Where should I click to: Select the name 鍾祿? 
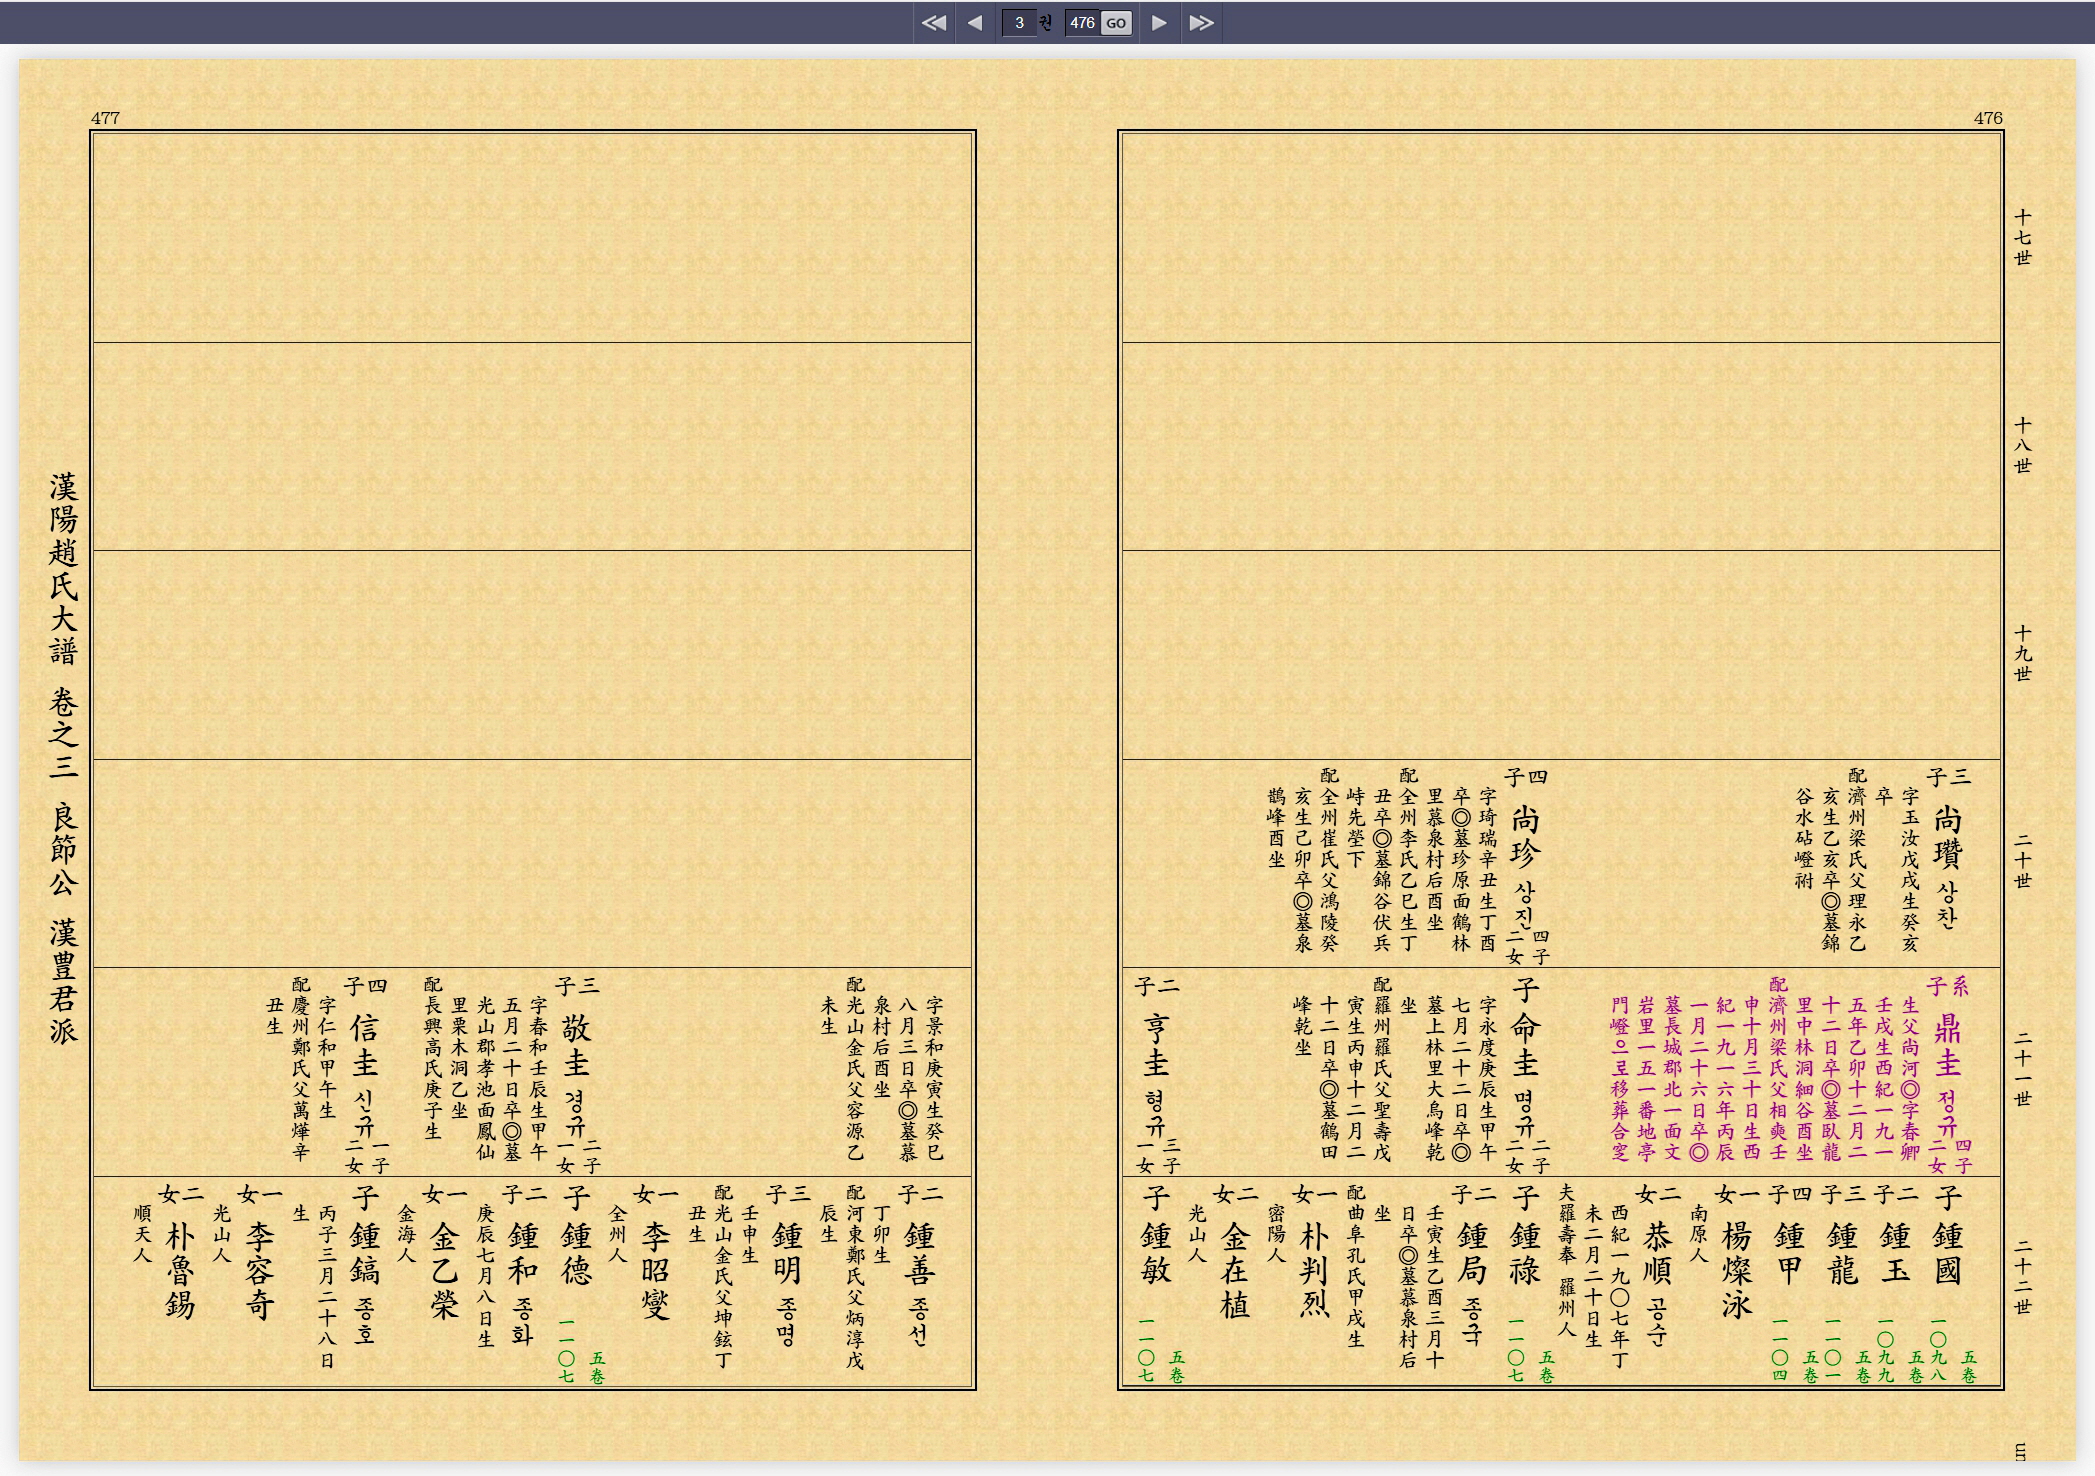1525,1253
